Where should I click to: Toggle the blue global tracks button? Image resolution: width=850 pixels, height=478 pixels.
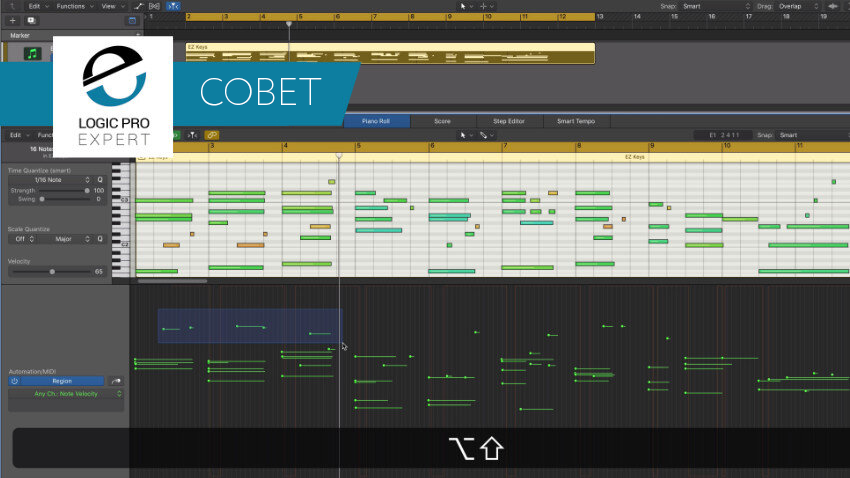click(132, 21)
